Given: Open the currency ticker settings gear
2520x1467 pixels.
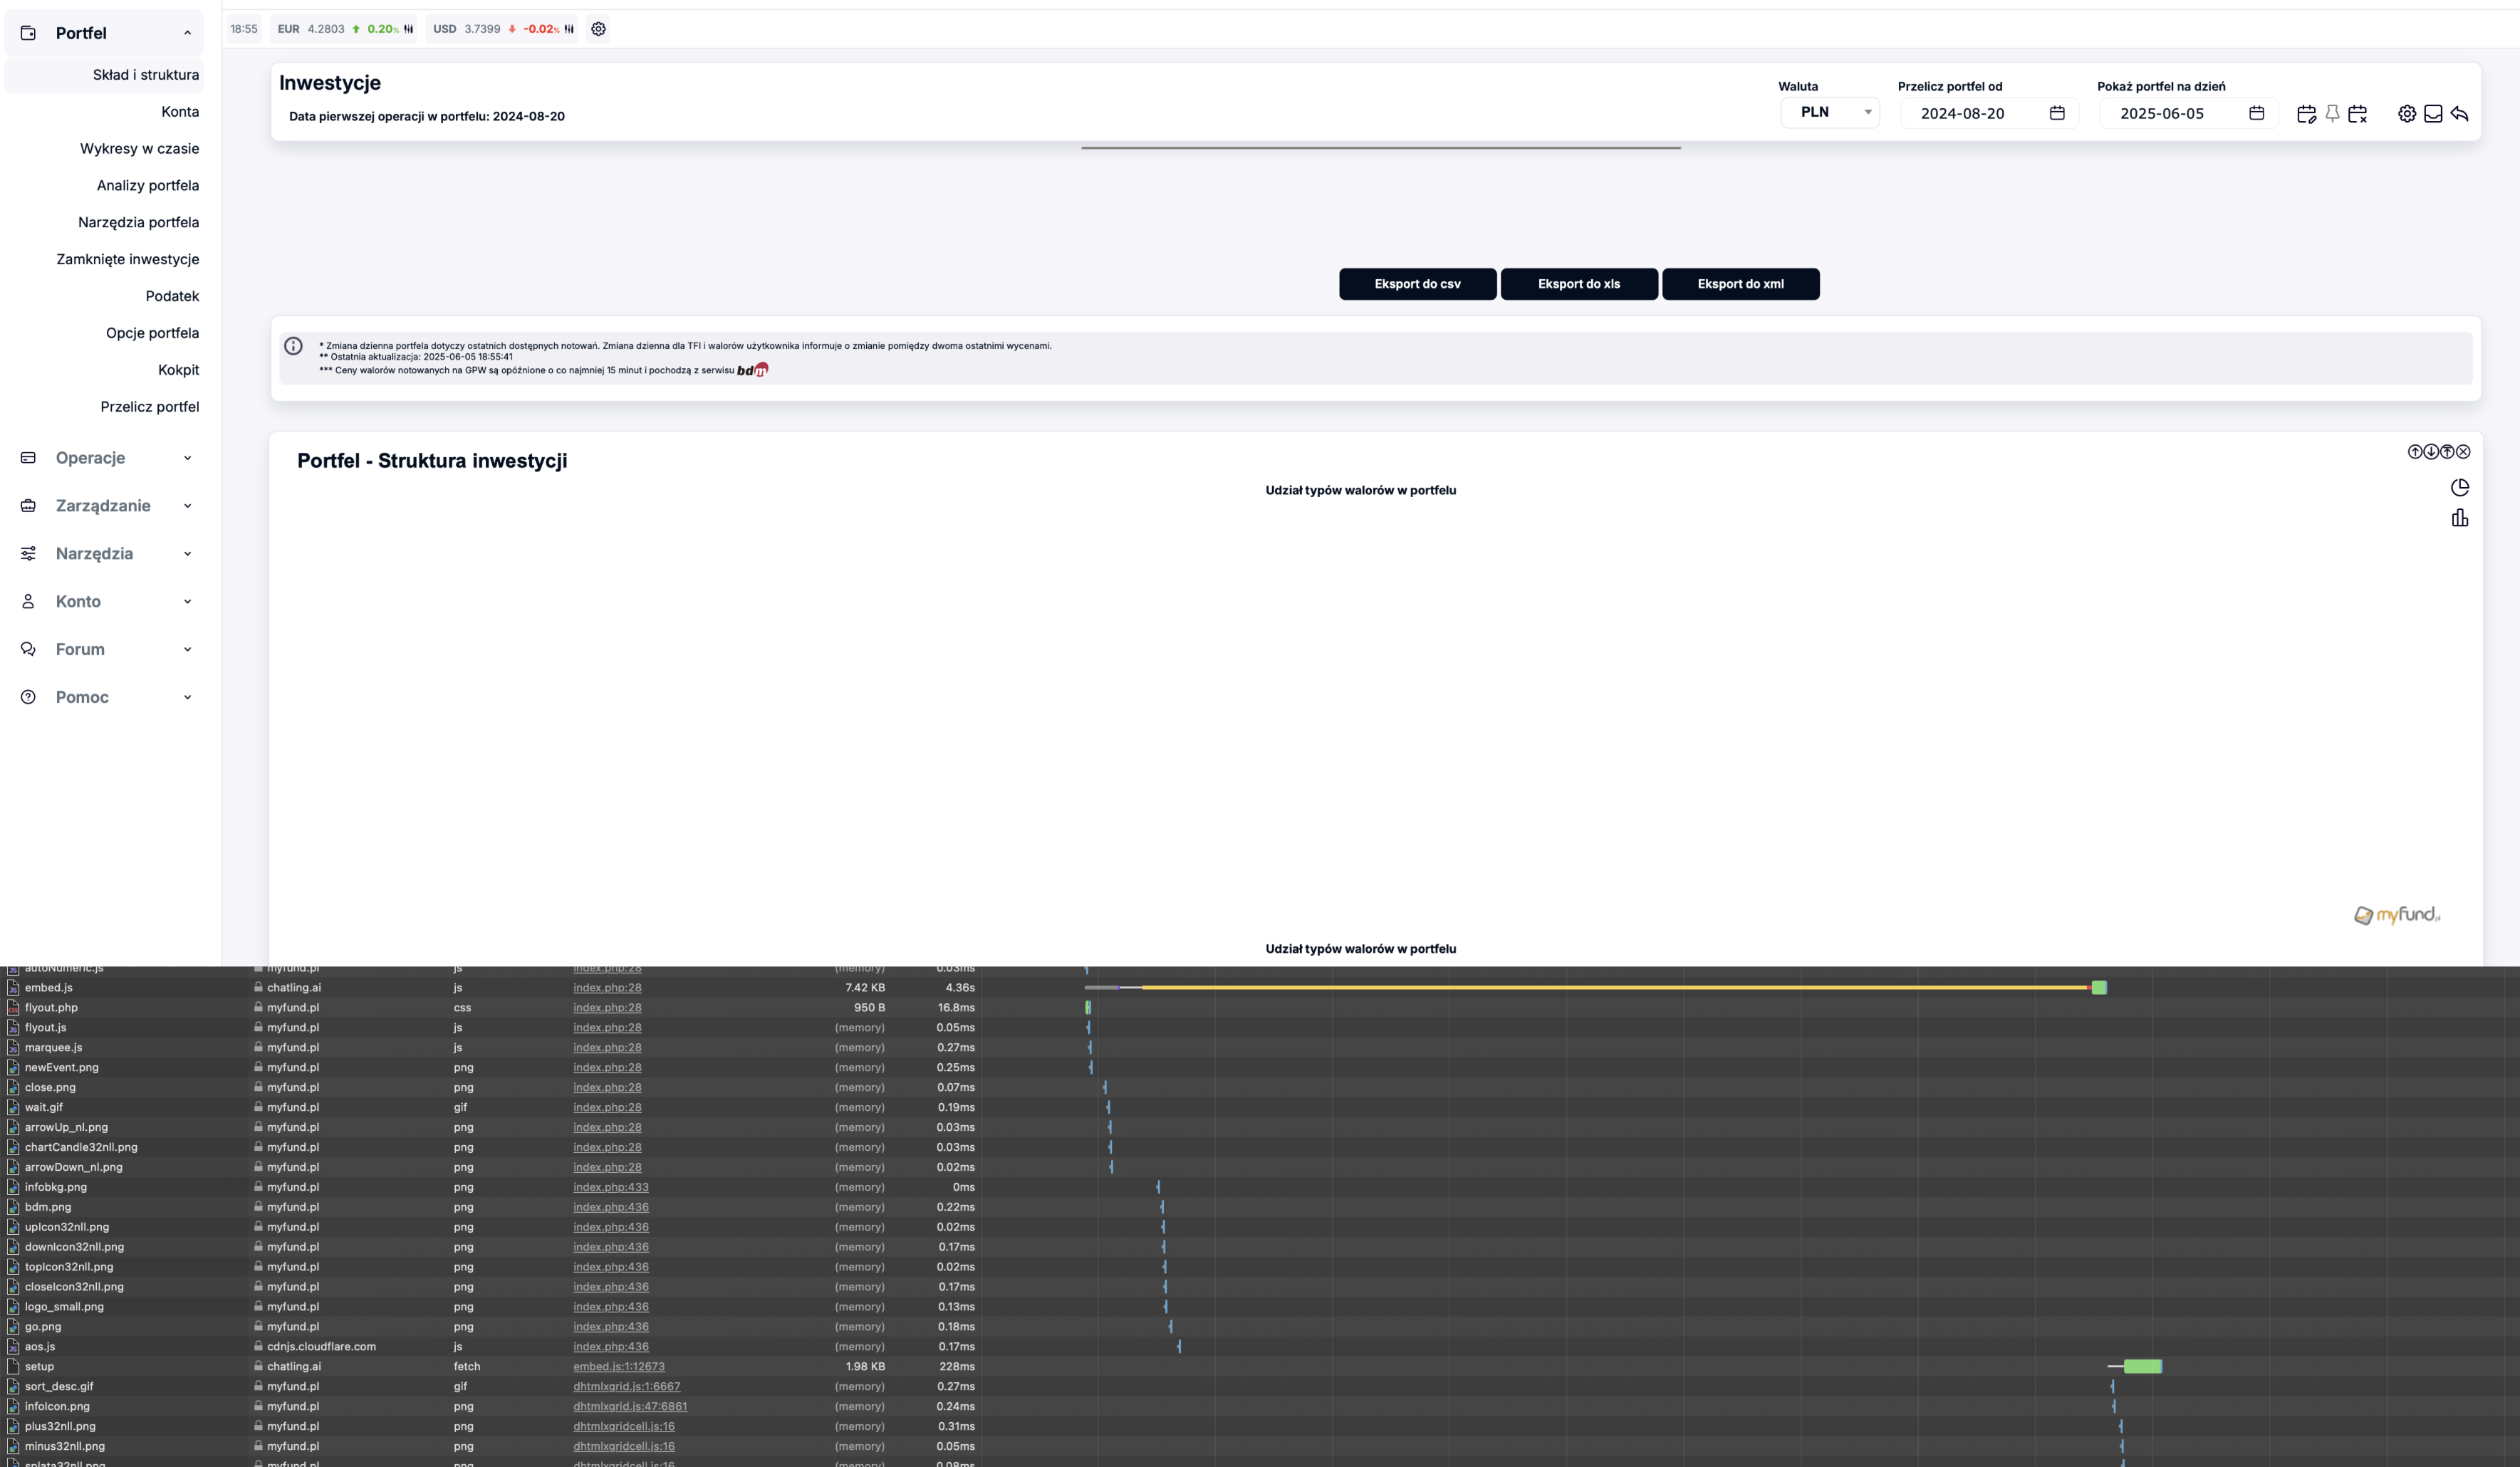Looking at the screenshot, I should (598, 29).
